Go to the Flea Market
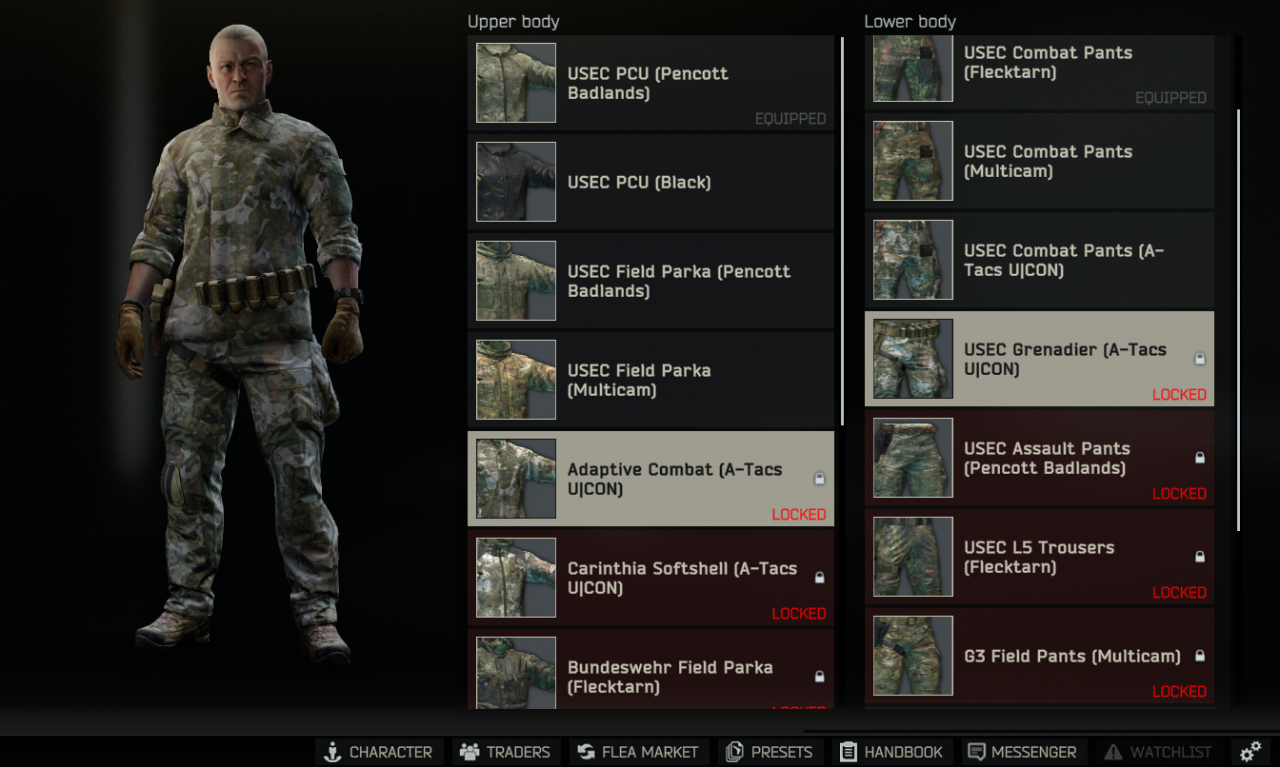 click(639, 752)
